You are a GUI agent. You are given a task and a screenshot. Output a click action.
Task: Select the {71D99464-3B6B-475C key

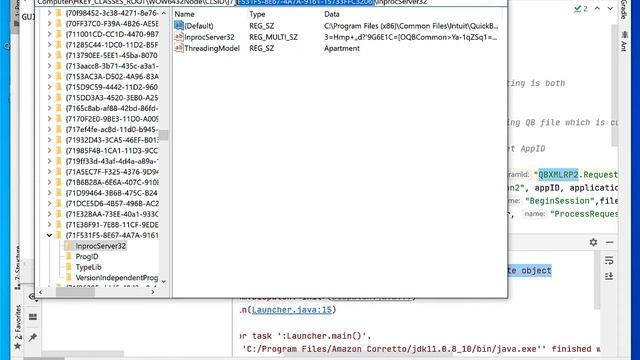point(112,193)
